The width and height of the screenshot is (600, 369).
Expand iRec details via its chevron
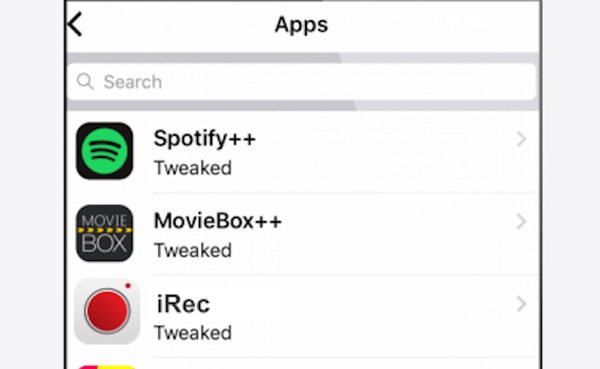point(521,304)
